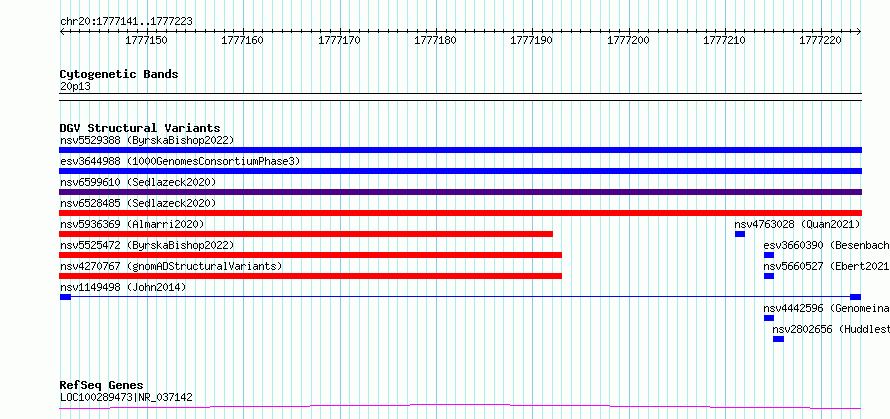
Task: Open variant nsv6599610 (Sedlazeck2020) label
Action: click(138, 182)
